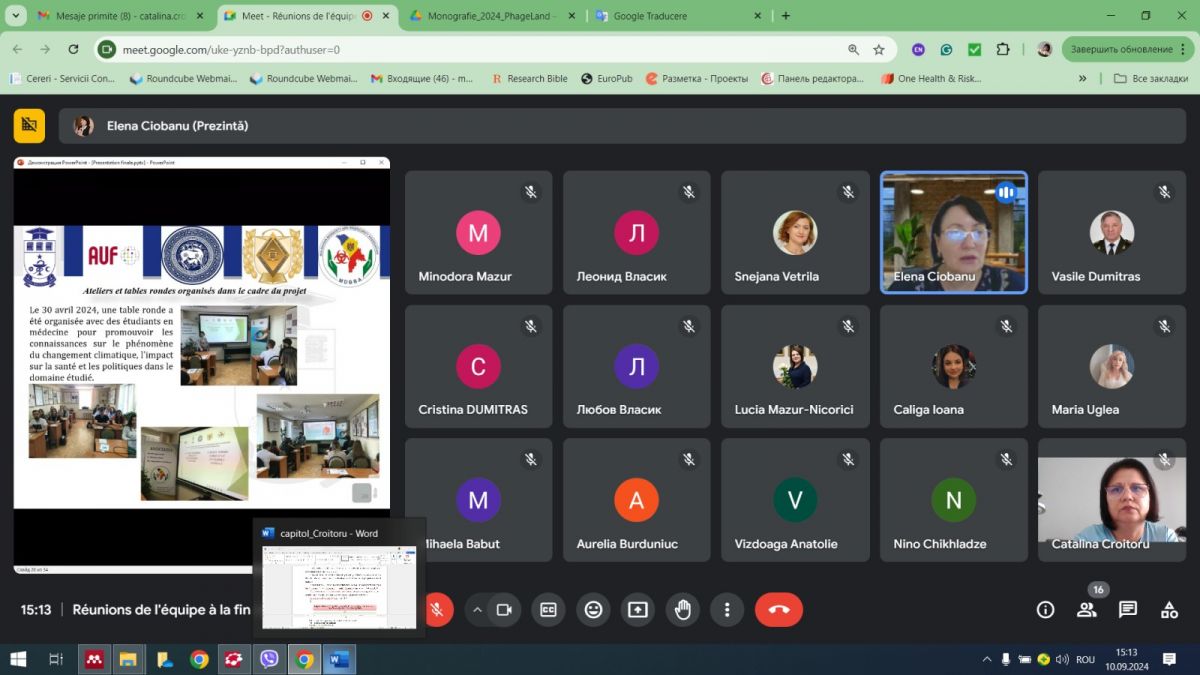Turn on closed captions
This screenshot has height=675, width=1200.
[548, 609]
